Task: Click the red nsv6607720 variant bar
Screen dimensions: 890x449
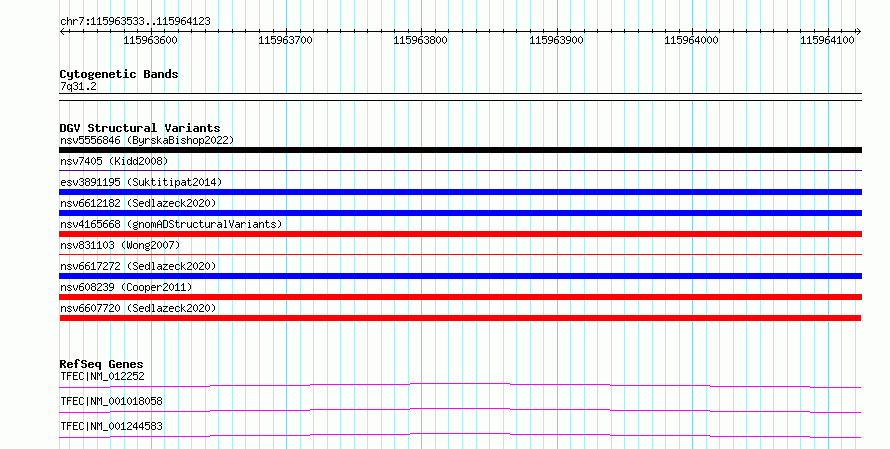Action: point(460,318)
